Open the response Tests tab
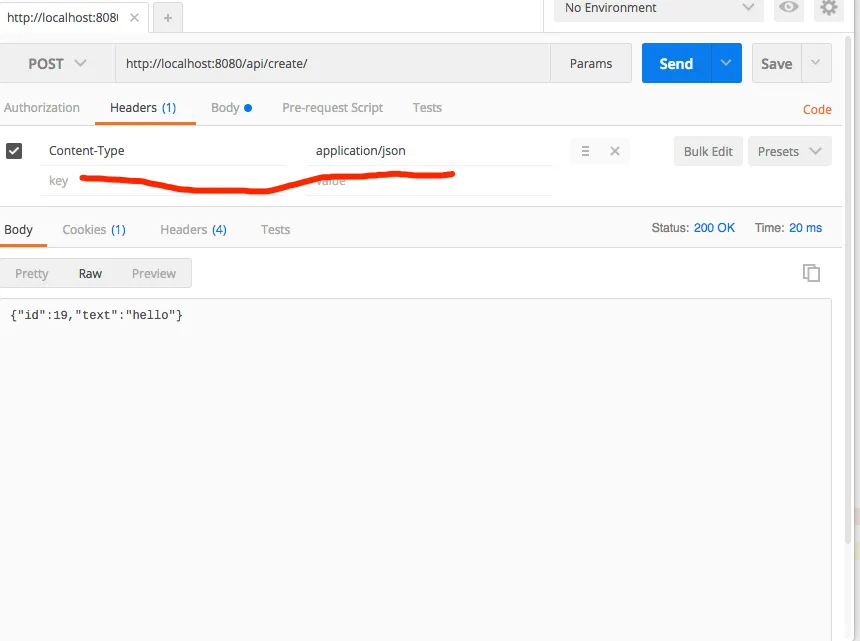 (x=275, y=230)
